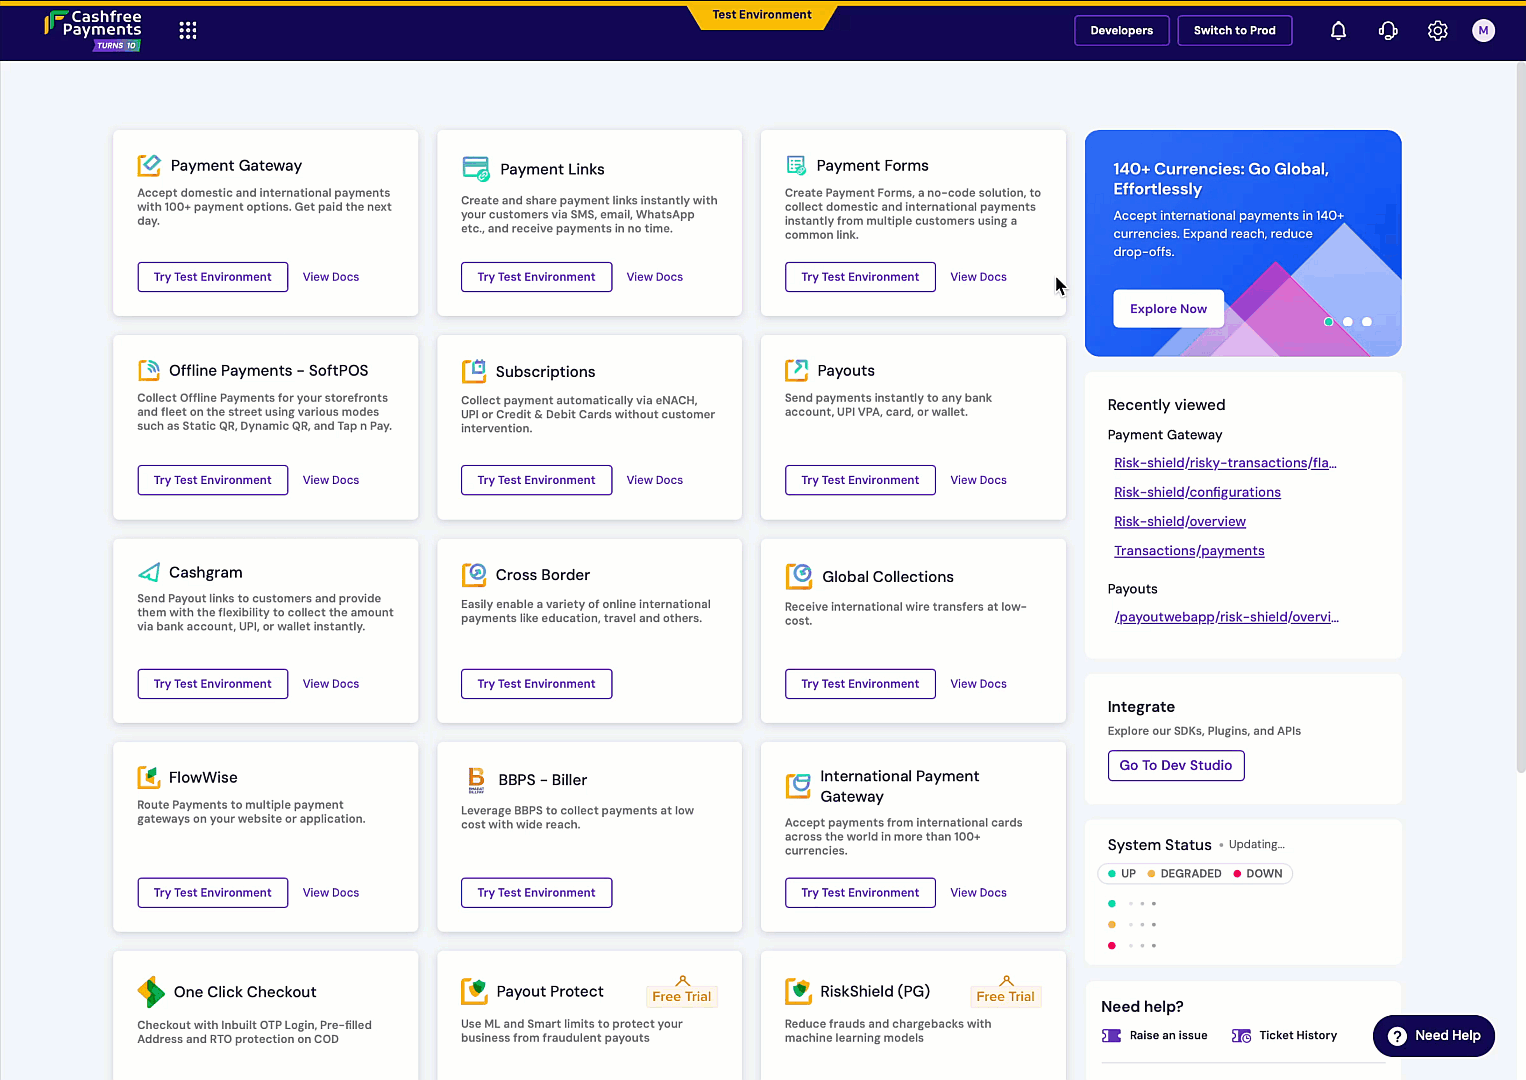The width and height of the screenshot is (1526, 1080).
Task: Try Test Environment for Payment Forms
Action: [x=861, y=277]
